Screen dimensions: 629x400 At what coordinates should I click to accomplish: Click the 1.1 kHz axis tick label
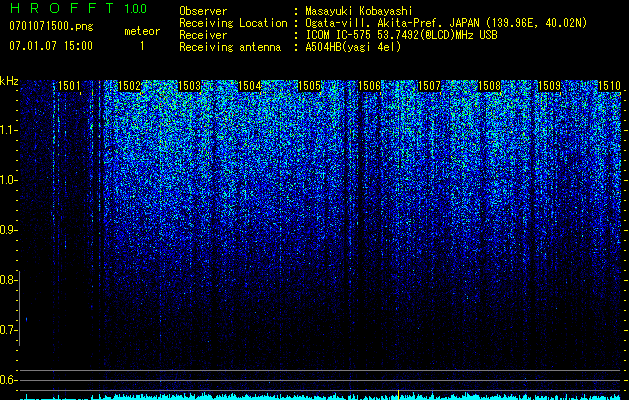point(9,130)
